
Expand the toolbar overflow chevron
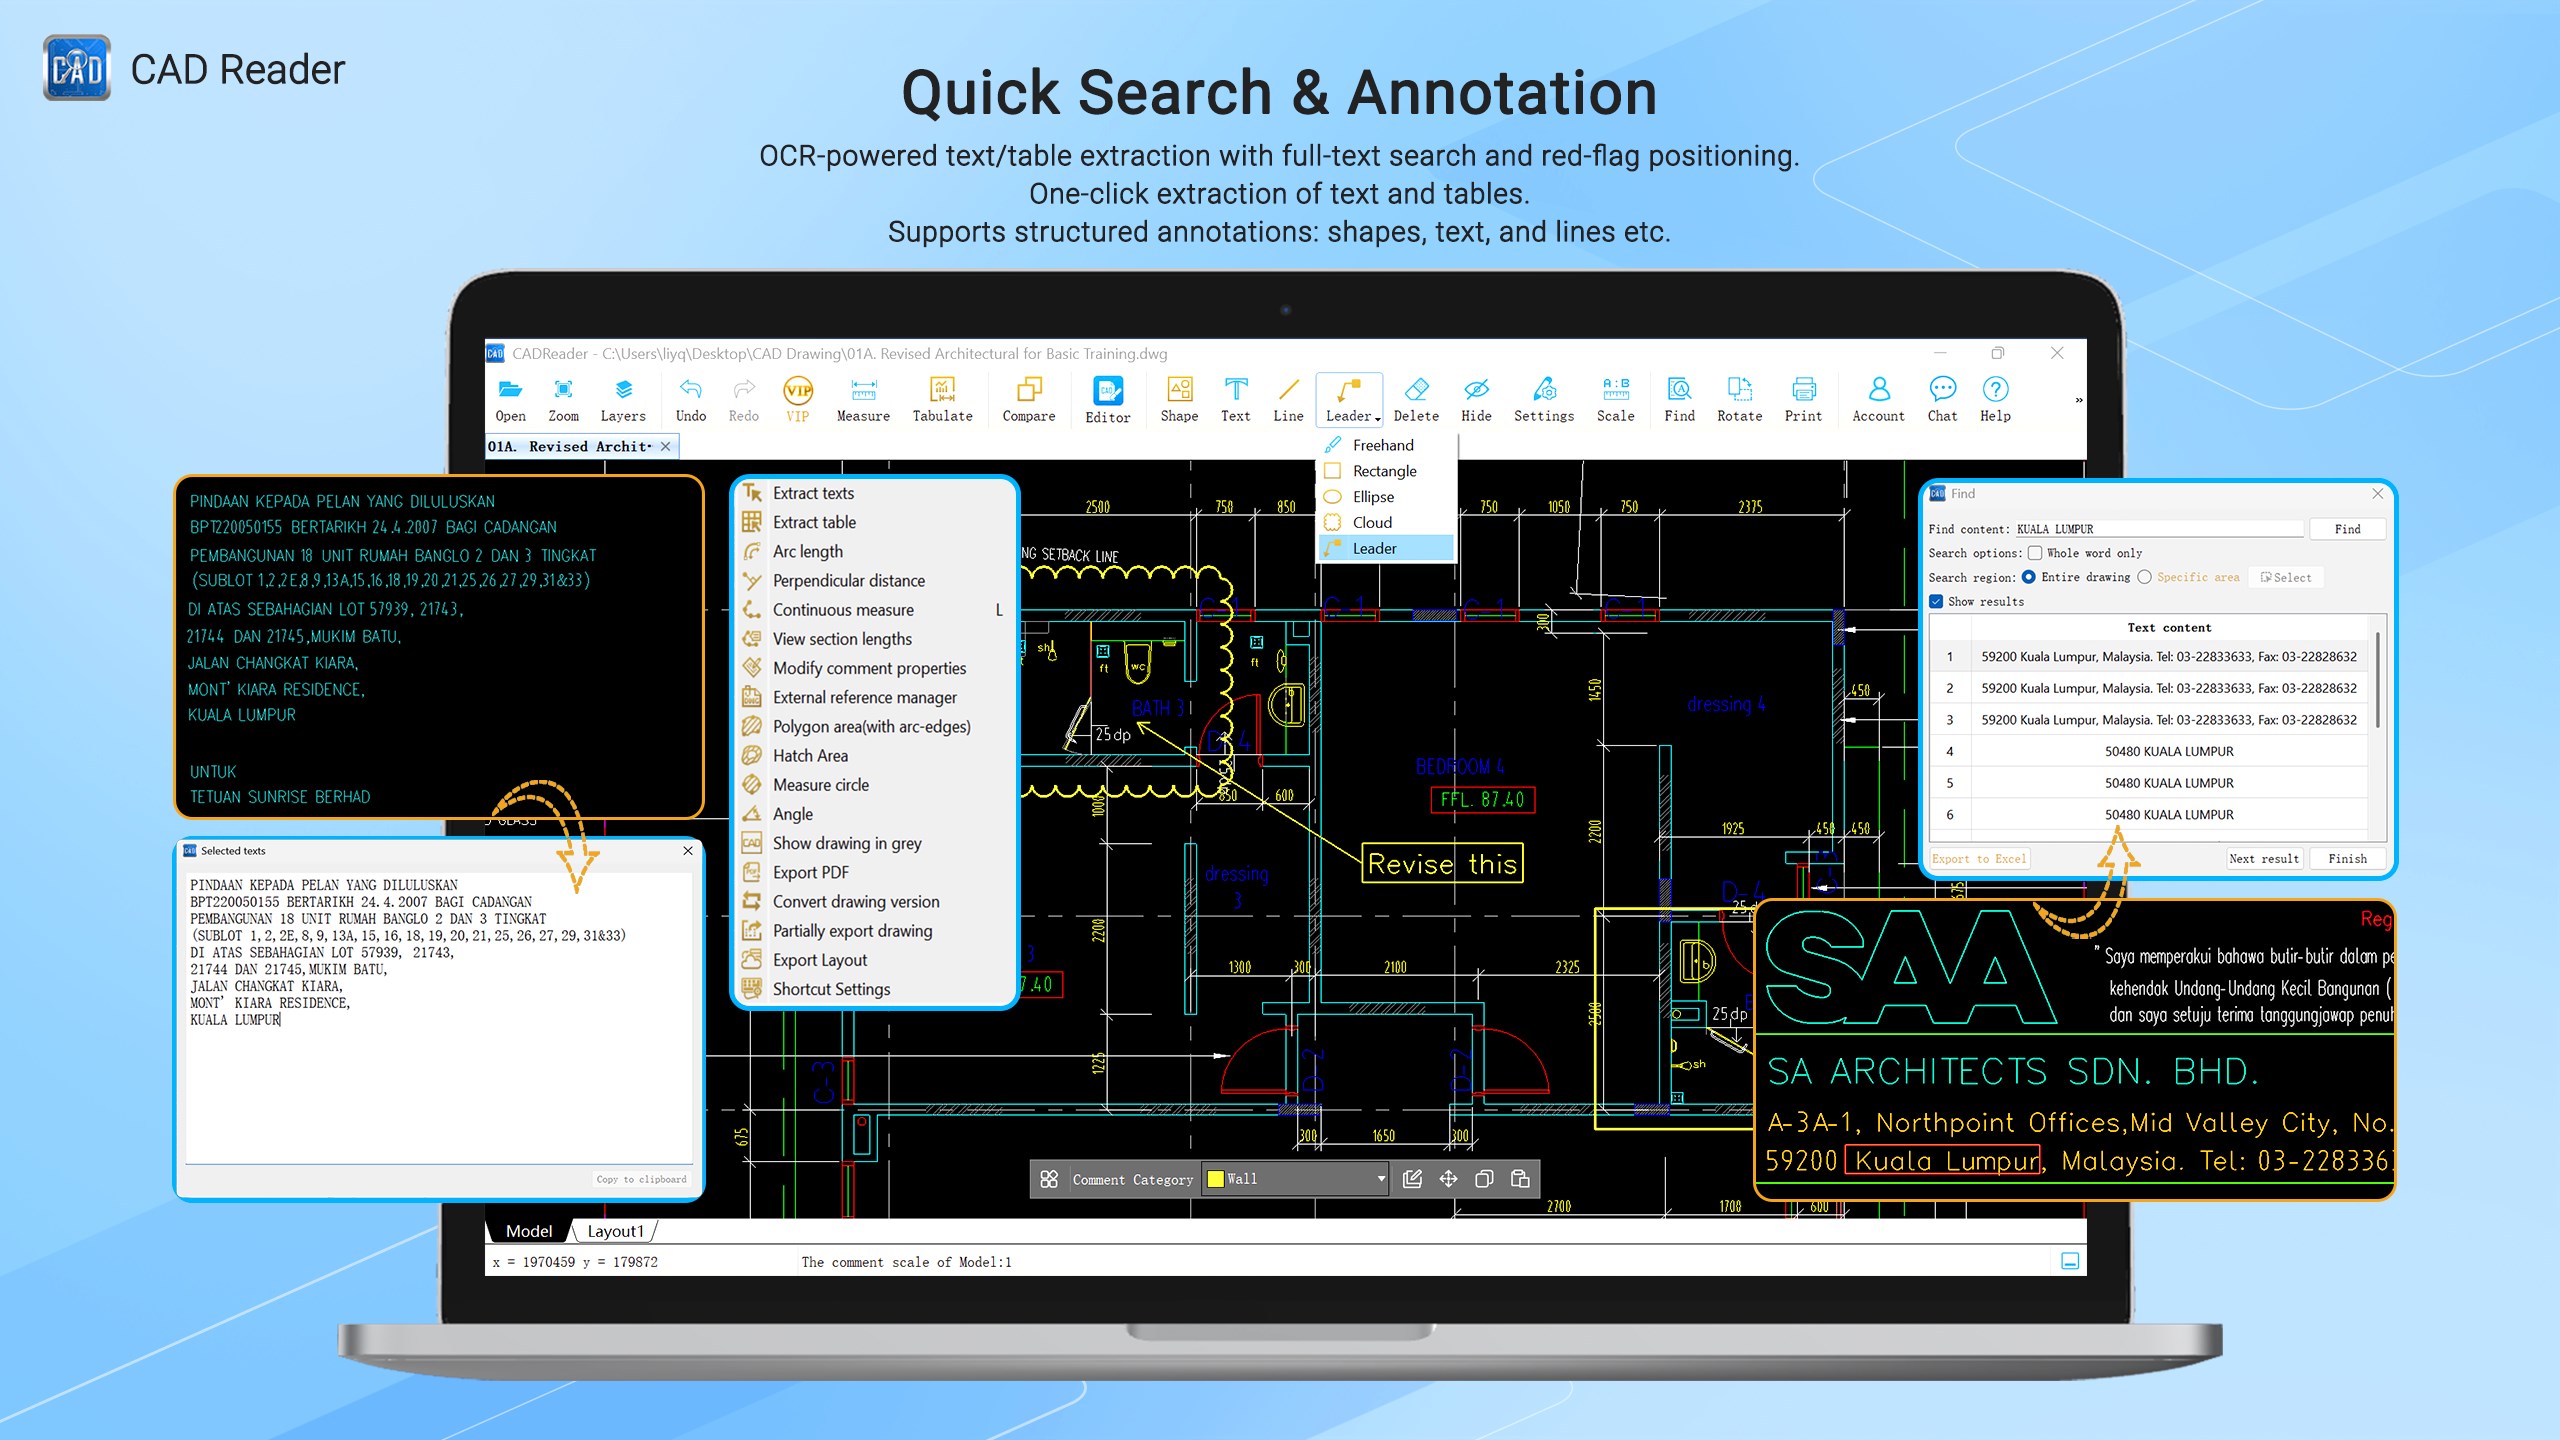2078,400
